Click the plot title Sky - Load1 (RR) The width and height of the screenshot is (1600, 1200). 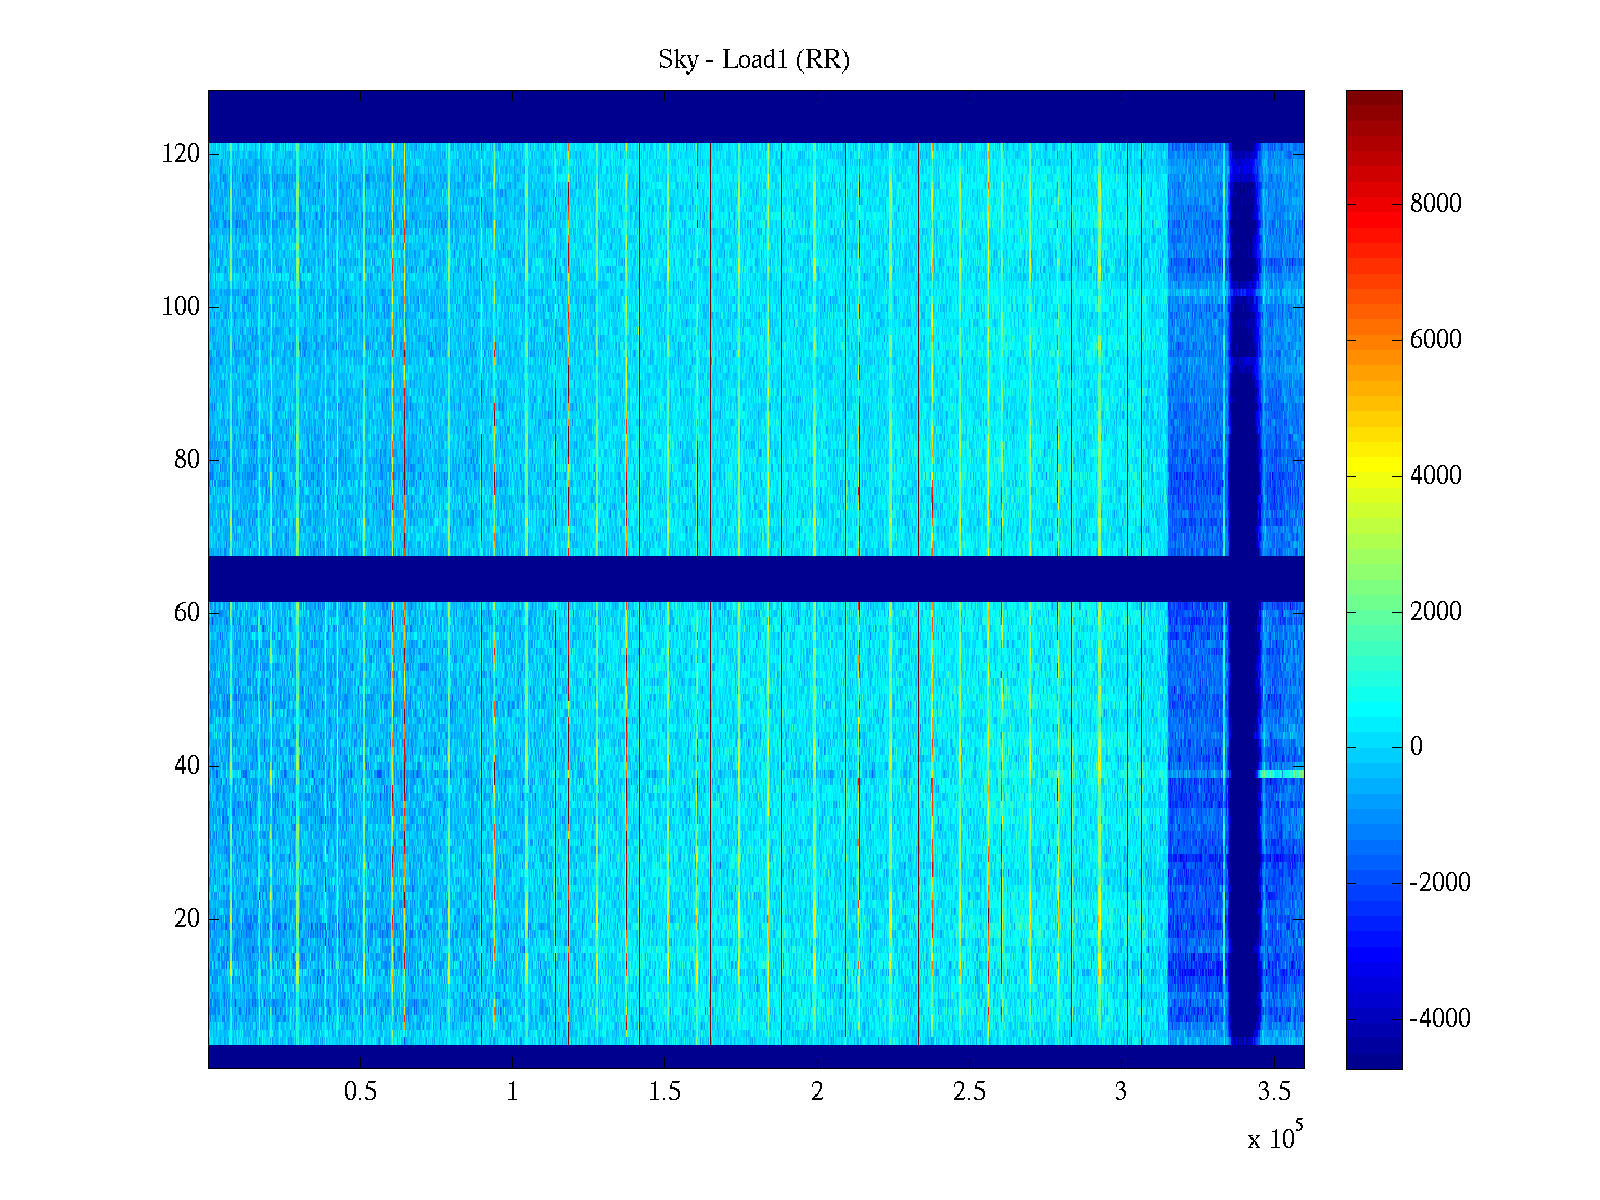coord(754,60)
